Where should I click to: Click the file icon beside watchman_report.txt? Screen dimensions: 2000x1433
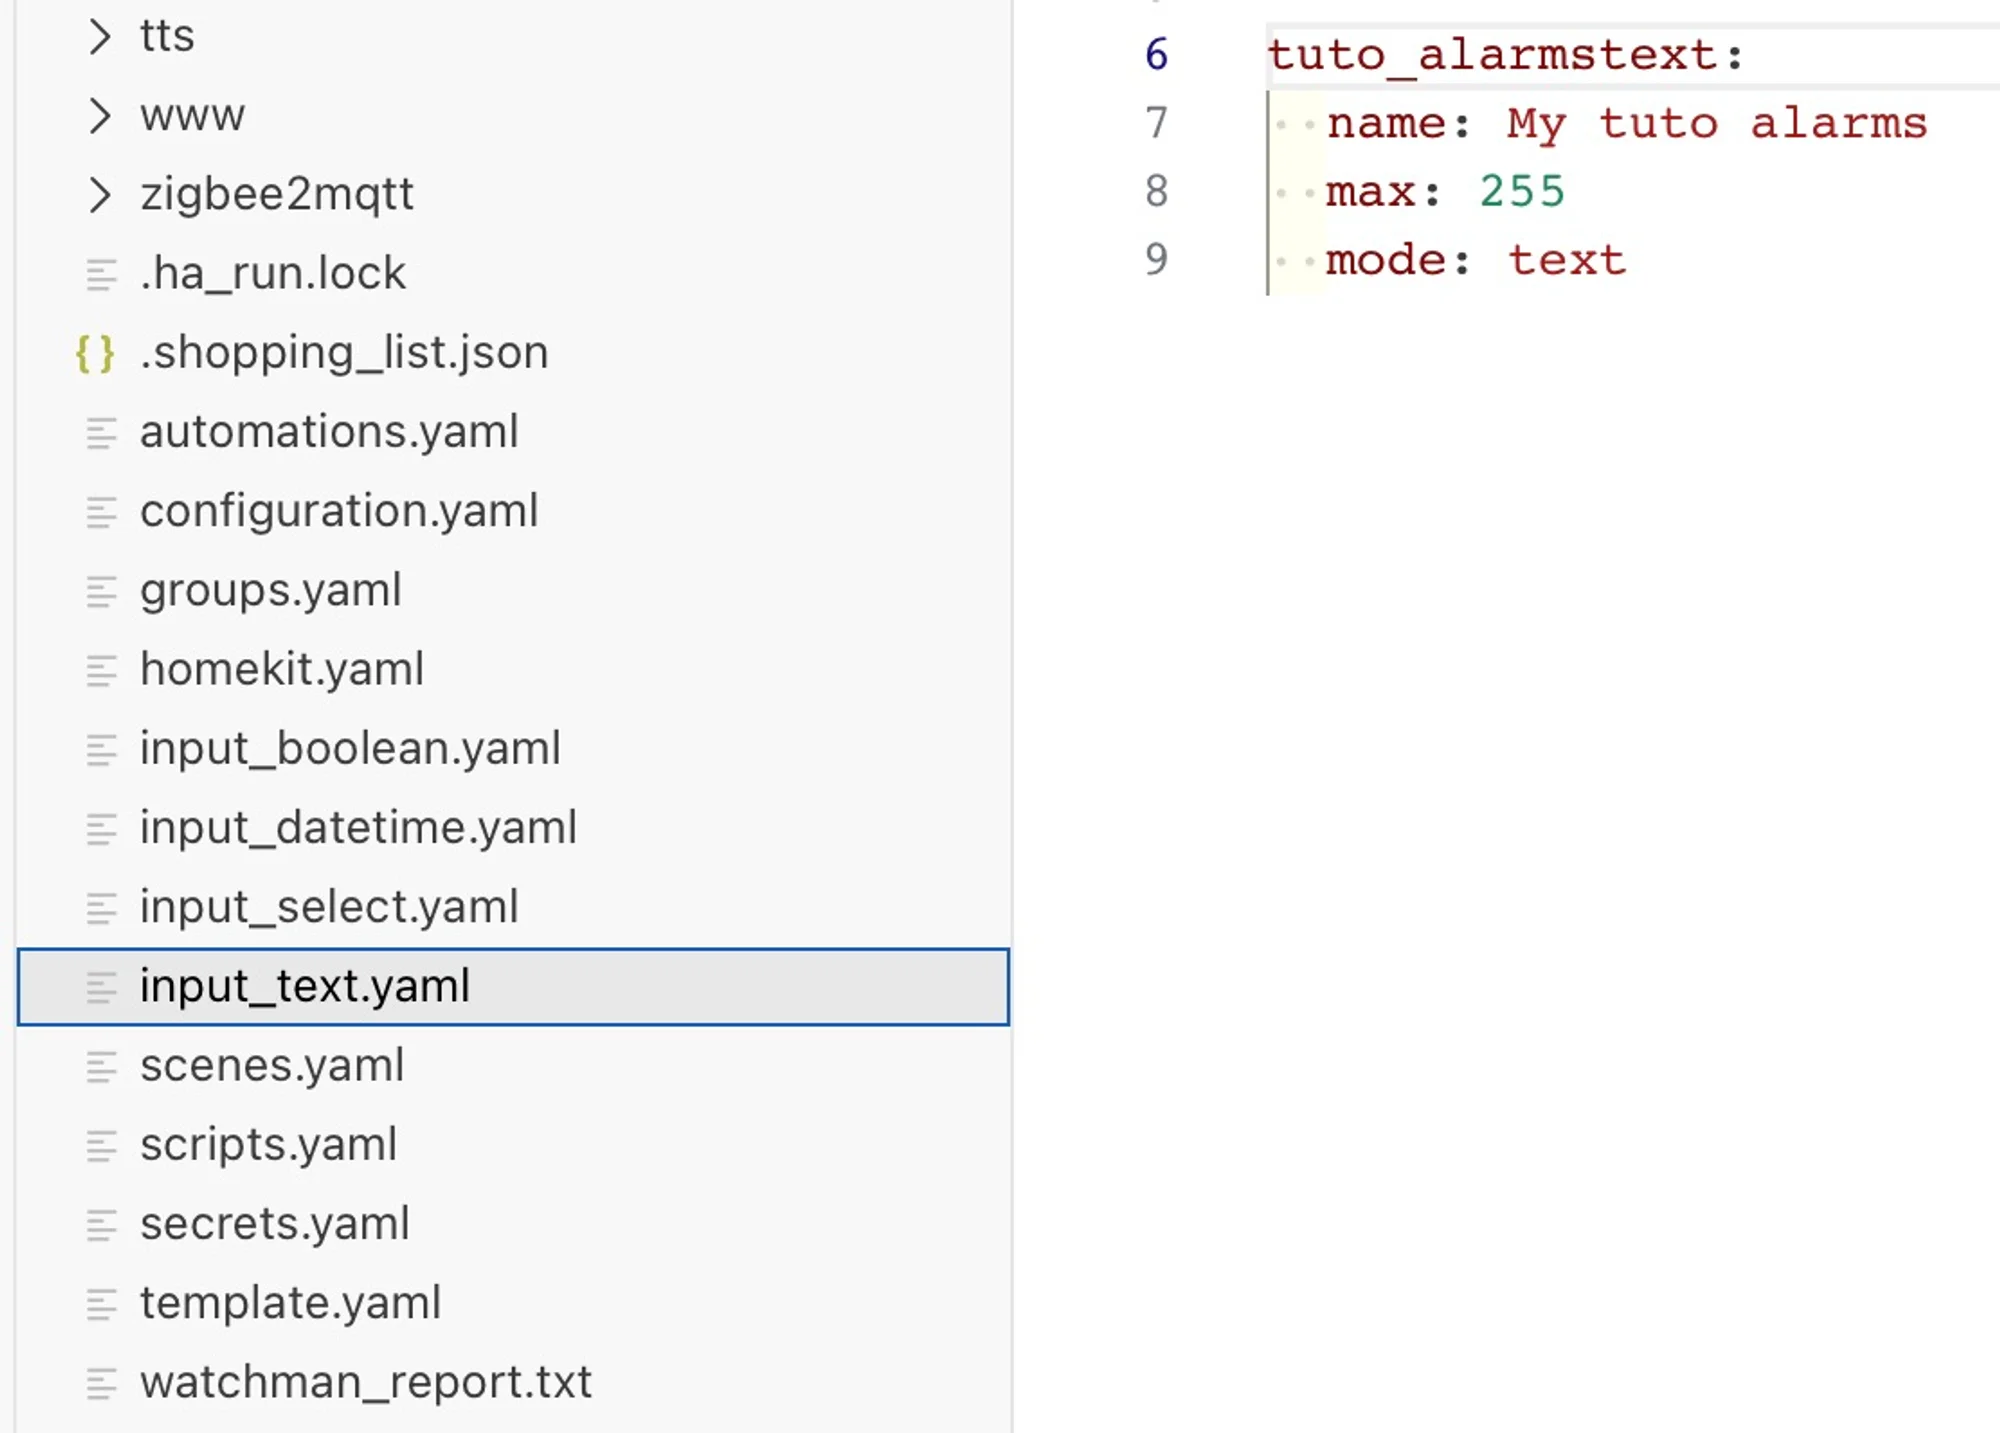coord(101,1383)
